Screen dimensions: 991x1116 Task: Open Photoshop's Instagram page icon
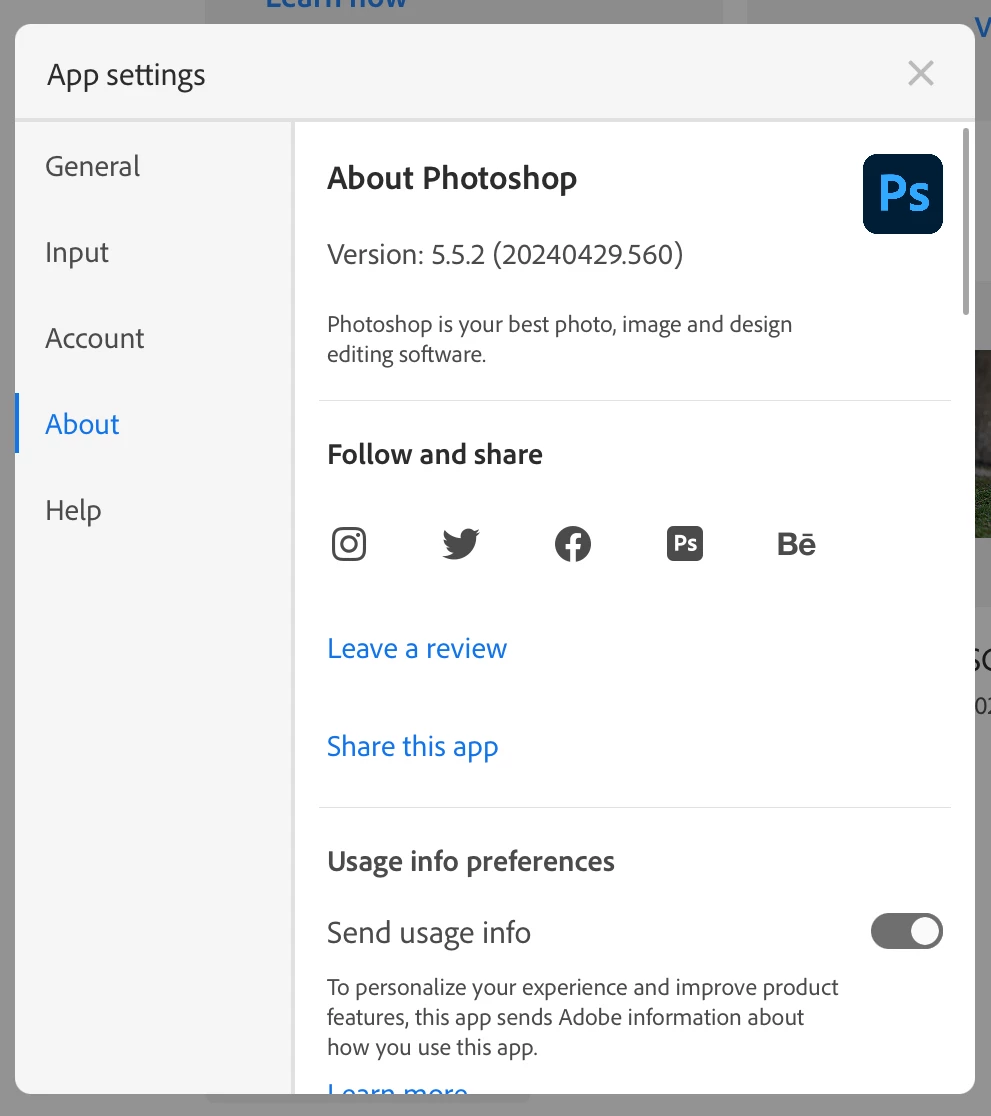point(349,544)
